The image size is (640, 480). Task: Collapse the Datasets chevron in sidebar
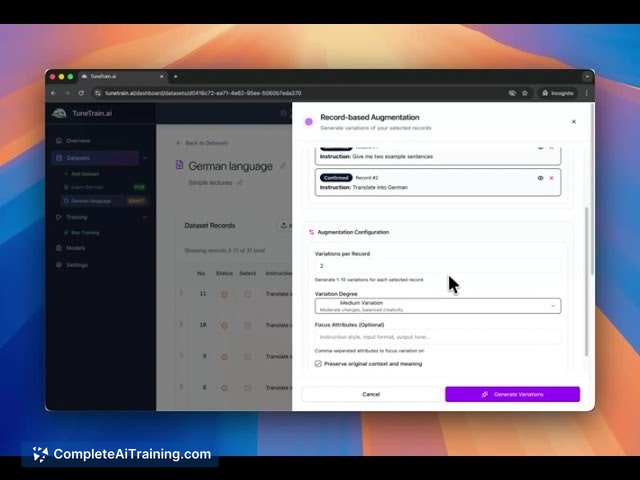click(145, 158)
